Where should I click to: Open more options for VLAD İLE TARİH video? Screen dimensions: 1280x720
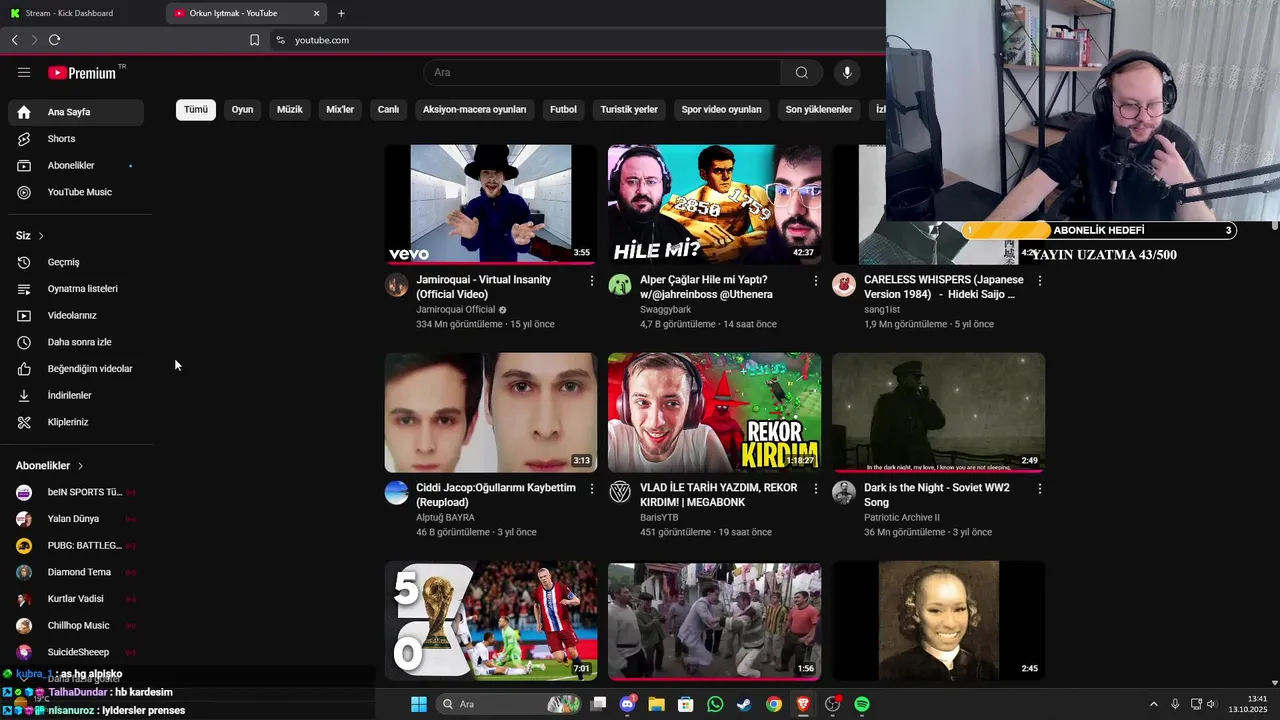[816, 489]
